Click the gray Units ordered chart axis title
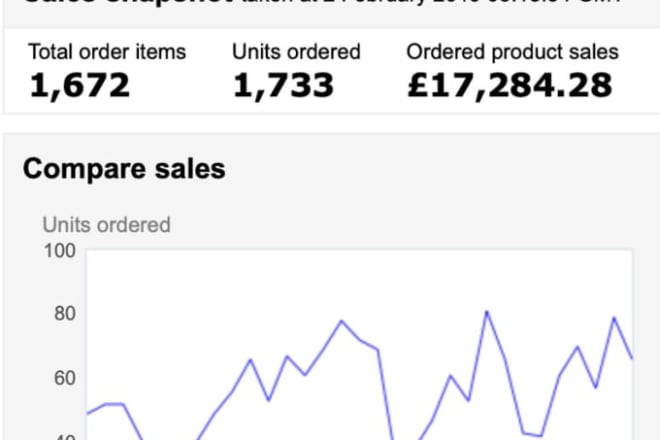Image resolution: width=660 pixels, height=440 pixels. [x=106, y=224]
